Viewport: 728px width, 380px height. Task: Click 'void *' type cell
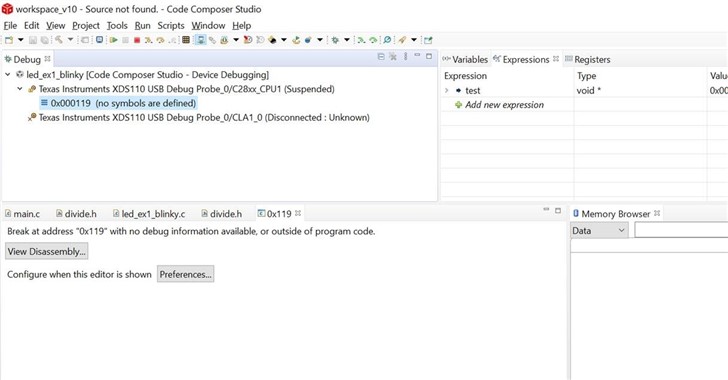(x=589, y=91)
